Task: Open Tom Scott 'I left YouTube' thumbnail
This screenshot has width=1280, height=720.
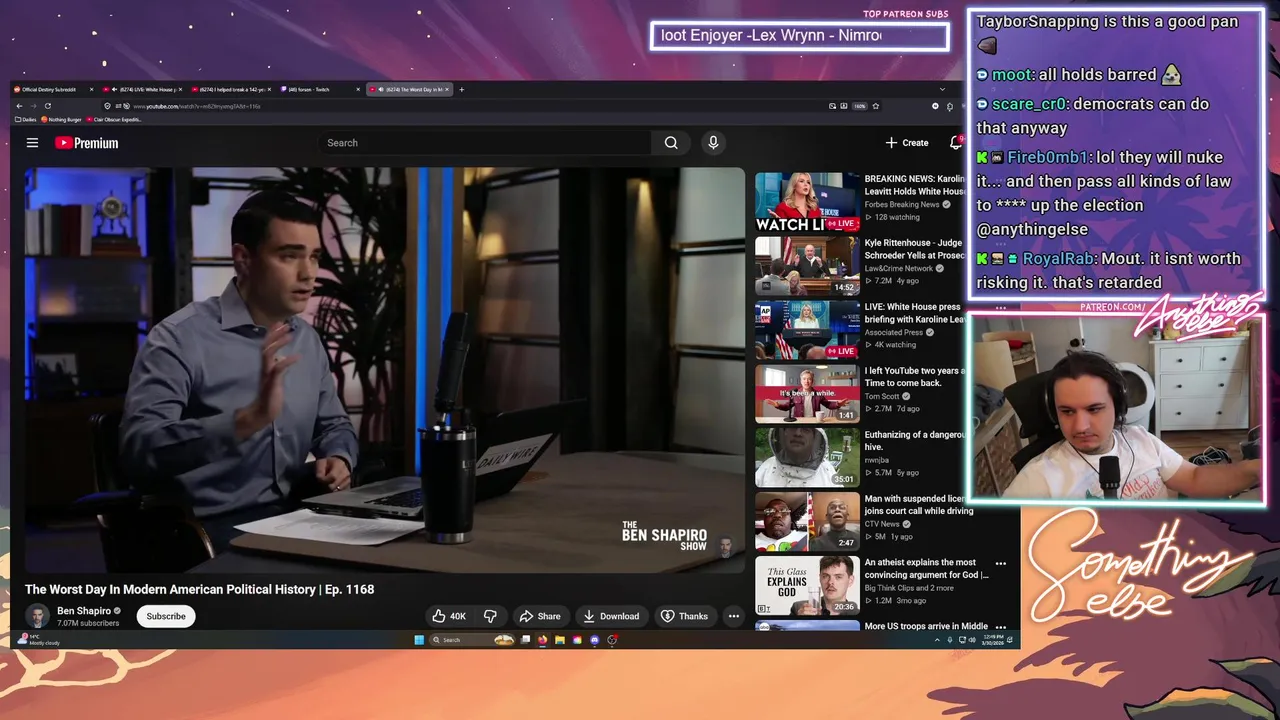Action: (807, 394)
